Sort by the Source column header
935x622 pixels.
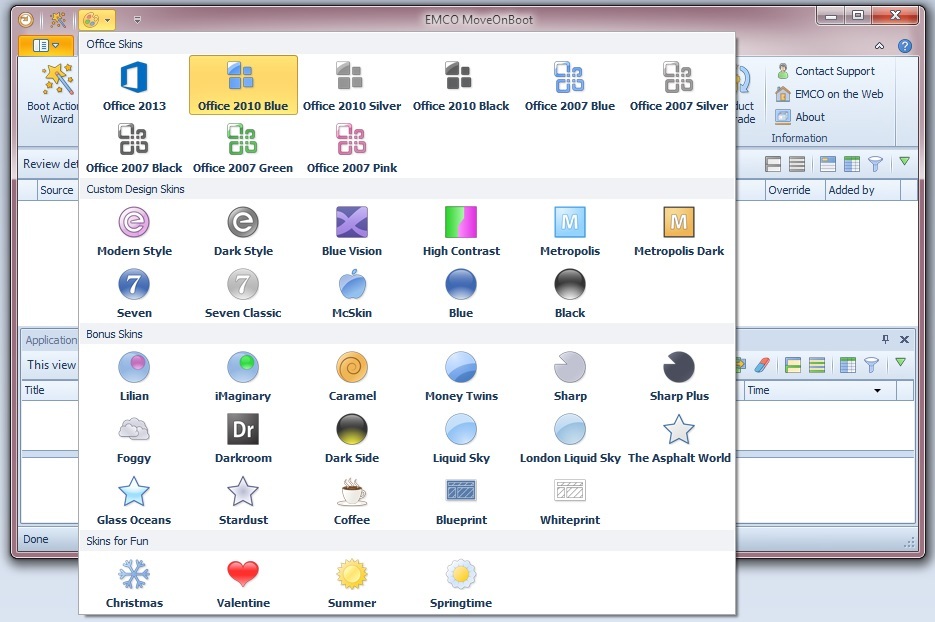pyautogui.click(x=57, y=190)
